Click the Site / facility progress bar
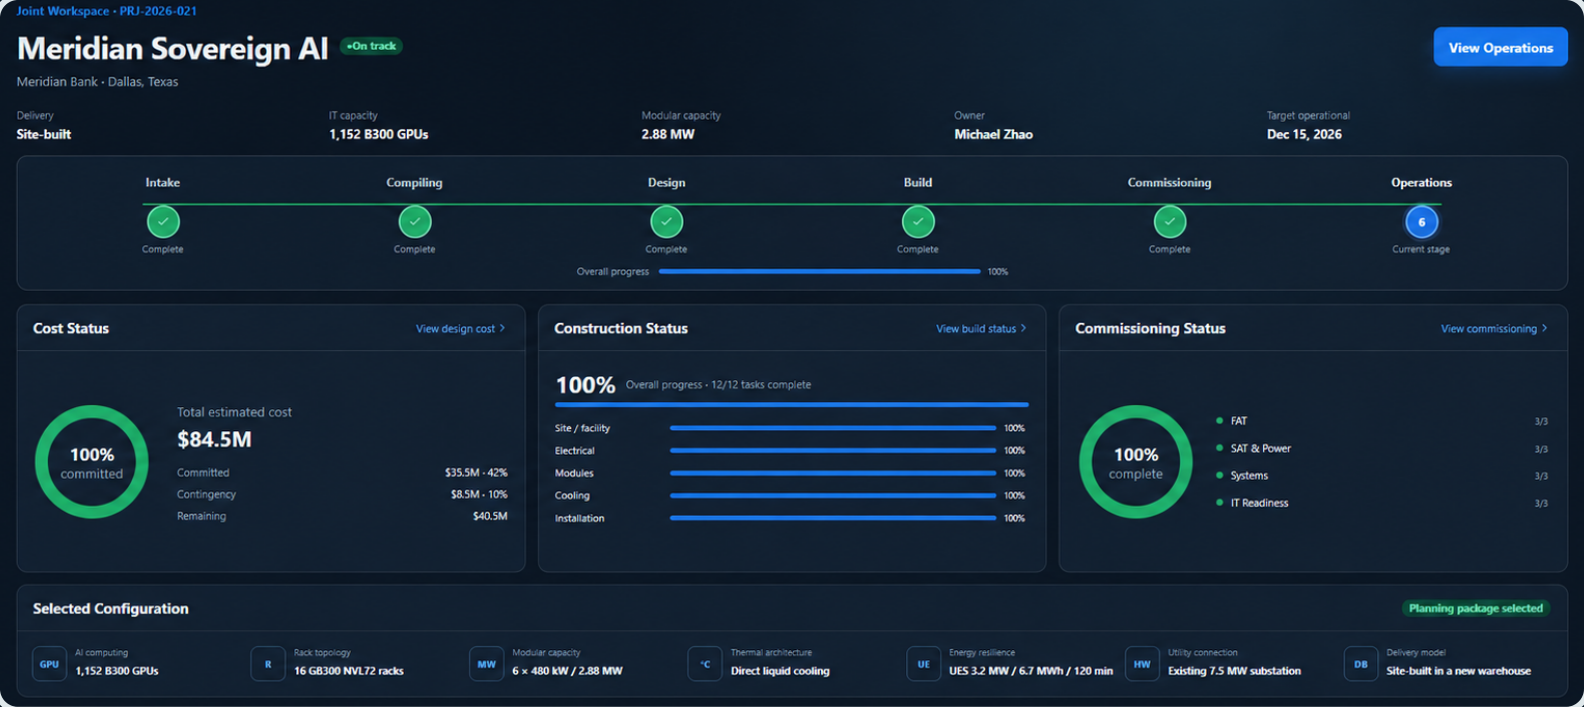 pyautogui.click(x=833, y=428)
